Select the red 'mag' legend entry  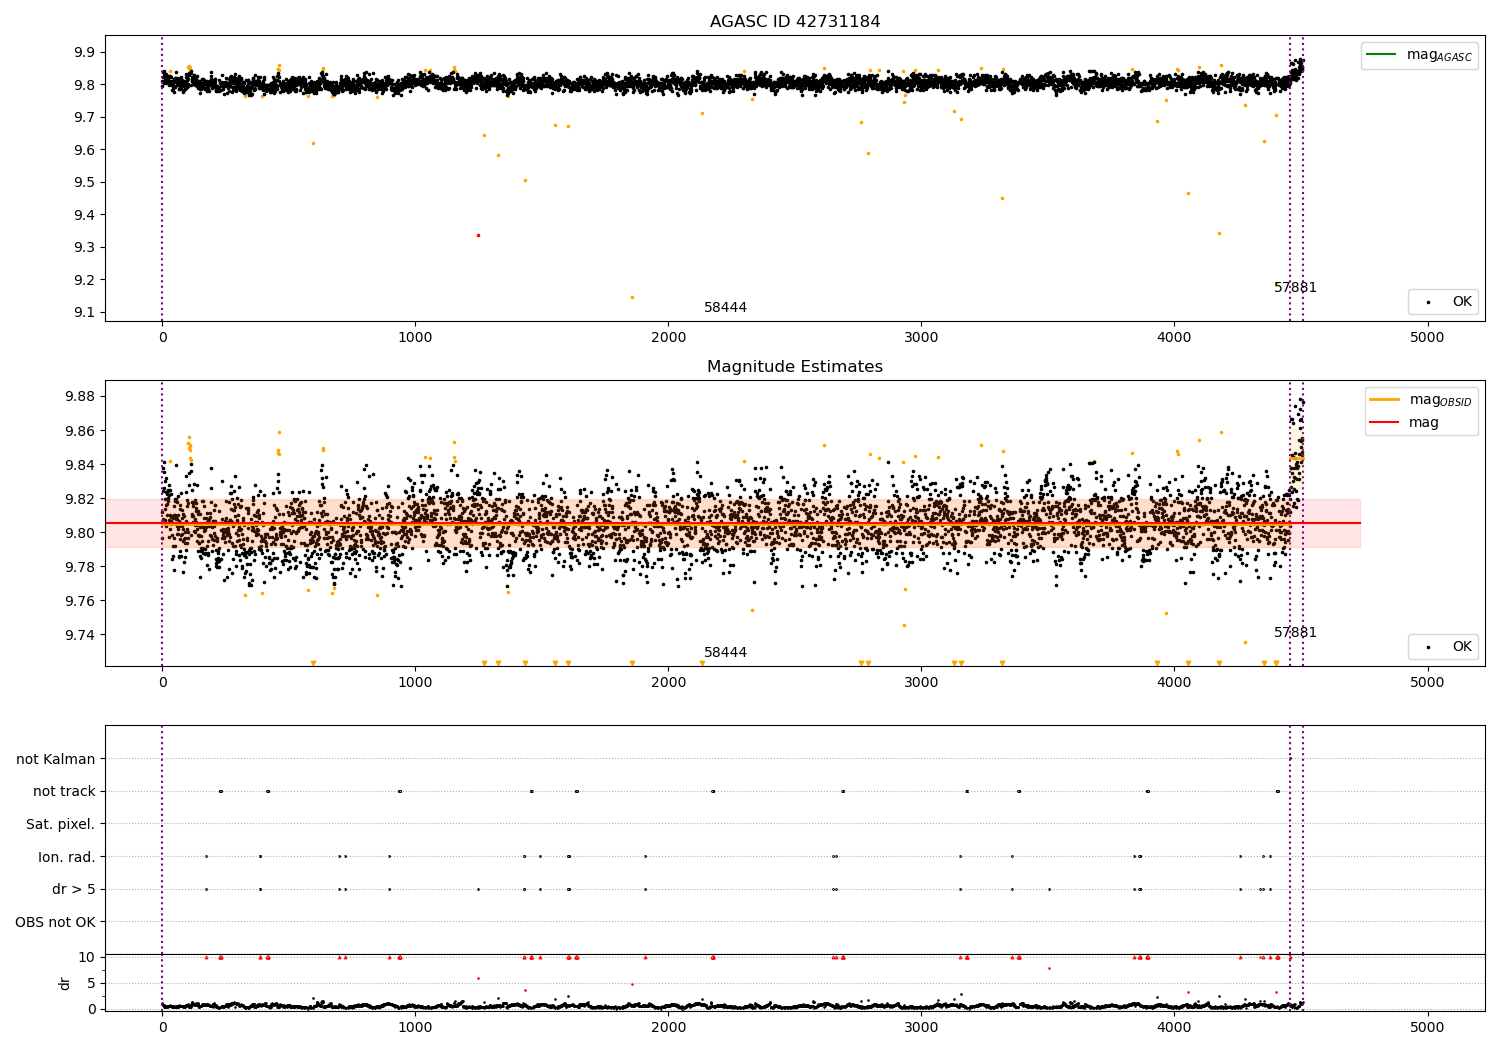(1405, 423)
